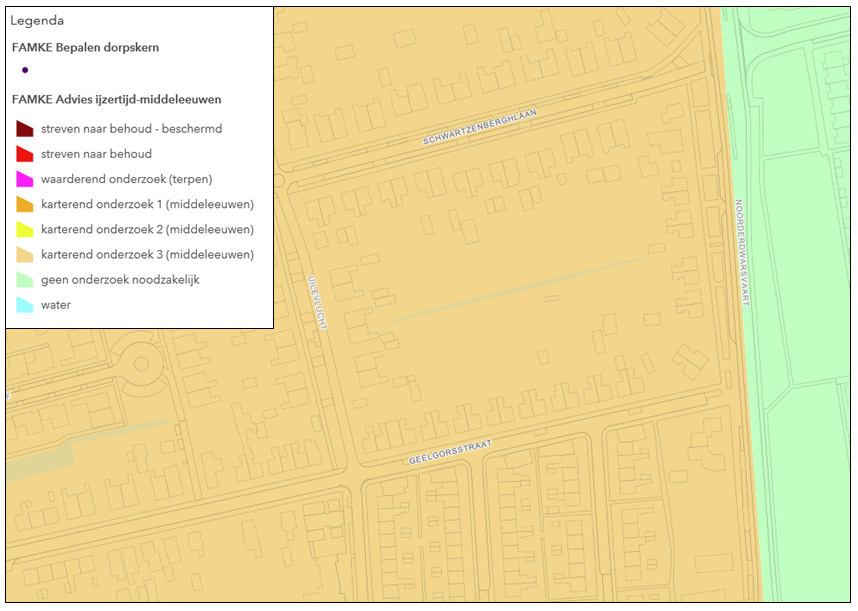Click 'streven naar behoud - beschermd' label
The image size is (858, 611).
131,129
